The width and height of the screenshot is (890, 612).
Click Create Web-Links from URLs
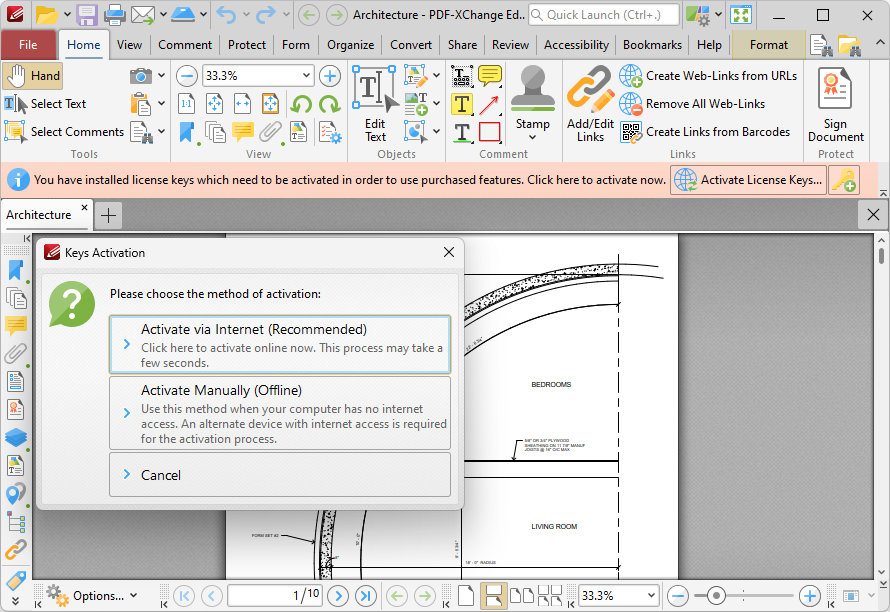point(708,76)
